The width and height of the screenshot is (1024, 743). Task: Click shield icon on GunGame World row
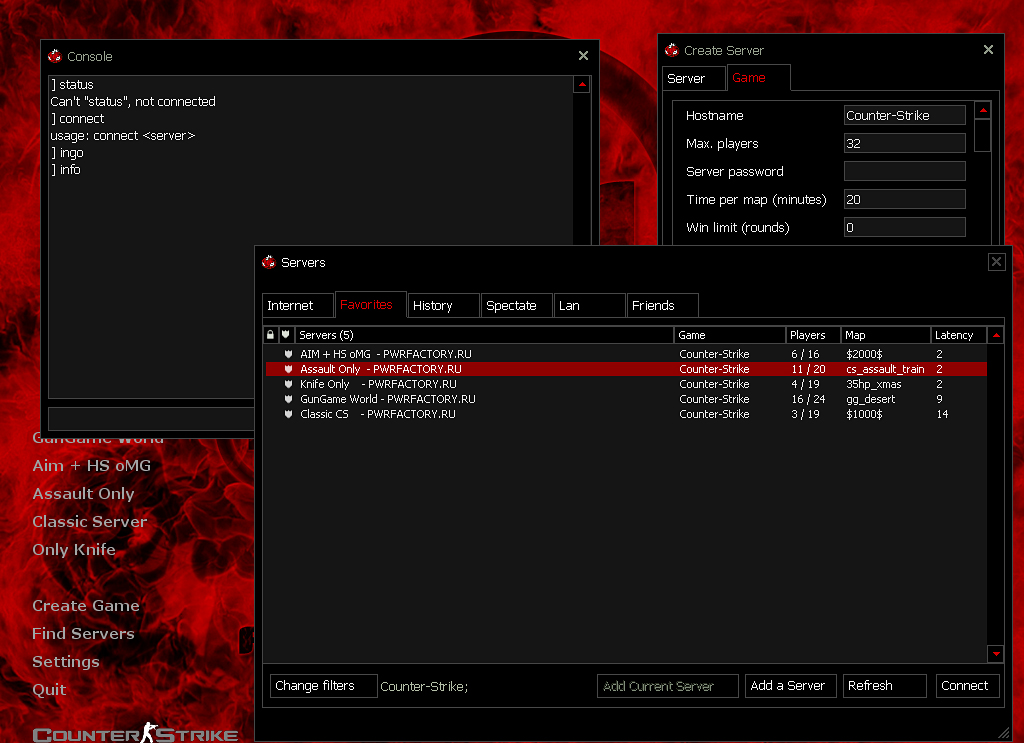coord(288,399)
